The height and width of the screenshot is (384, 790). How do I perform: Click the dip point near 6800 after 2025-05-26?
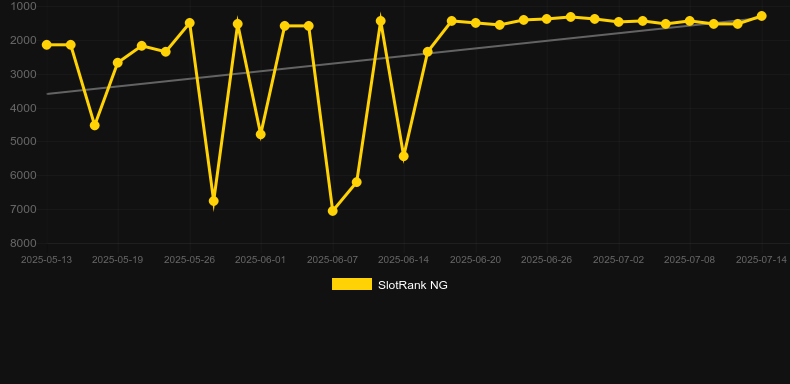click(x=214, y=201)
